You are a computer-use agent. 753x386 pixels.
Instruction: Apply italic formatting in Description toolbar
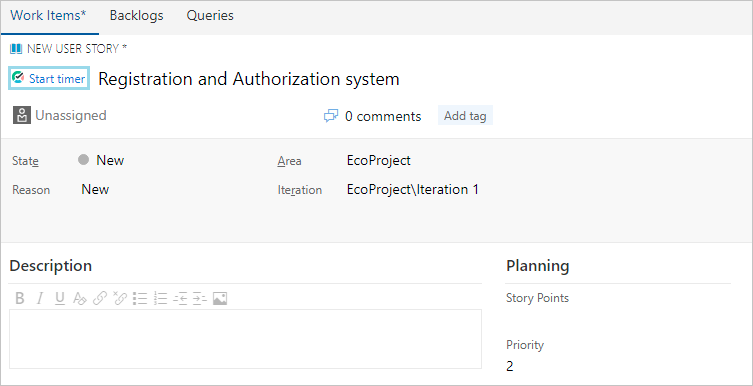40,298
